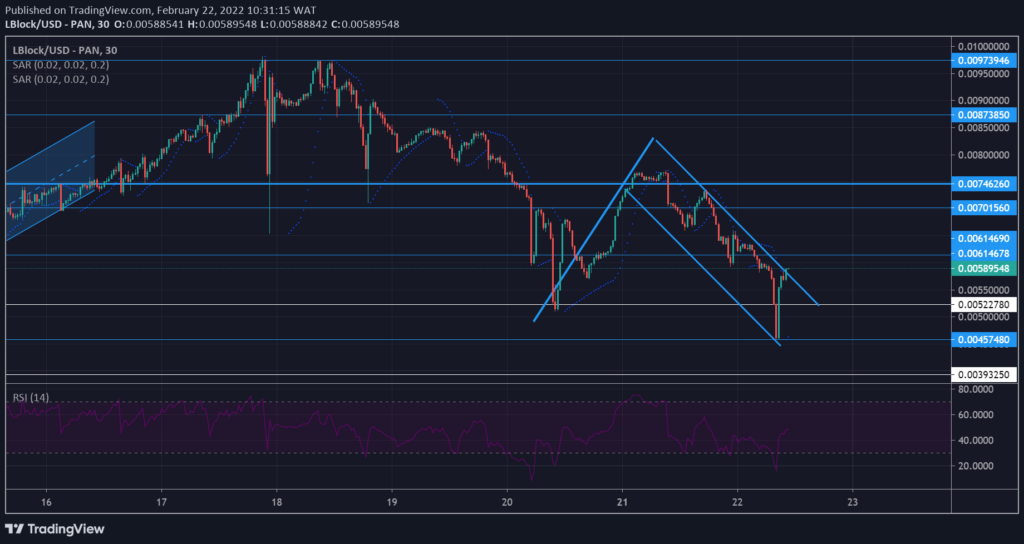Viewport: 1024px width, 544px height.
Task: Click the 0.00900000 price scale value
Action: (x=984, y=101)
